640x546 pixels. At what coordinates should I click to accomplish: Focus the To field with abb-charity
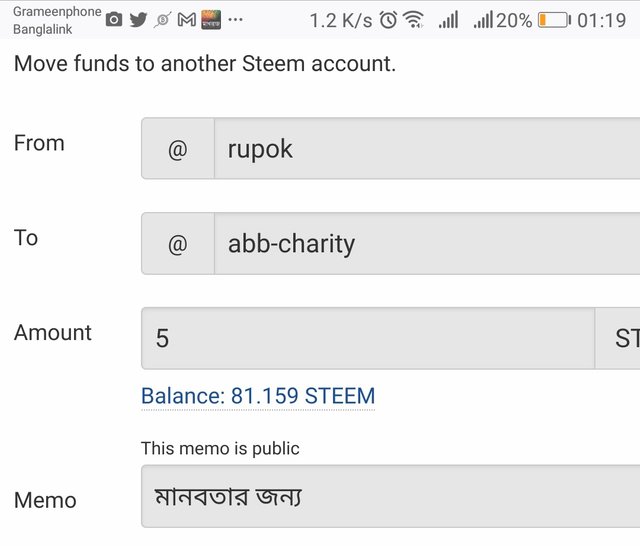pyautogui.click(x=427, y=244)
